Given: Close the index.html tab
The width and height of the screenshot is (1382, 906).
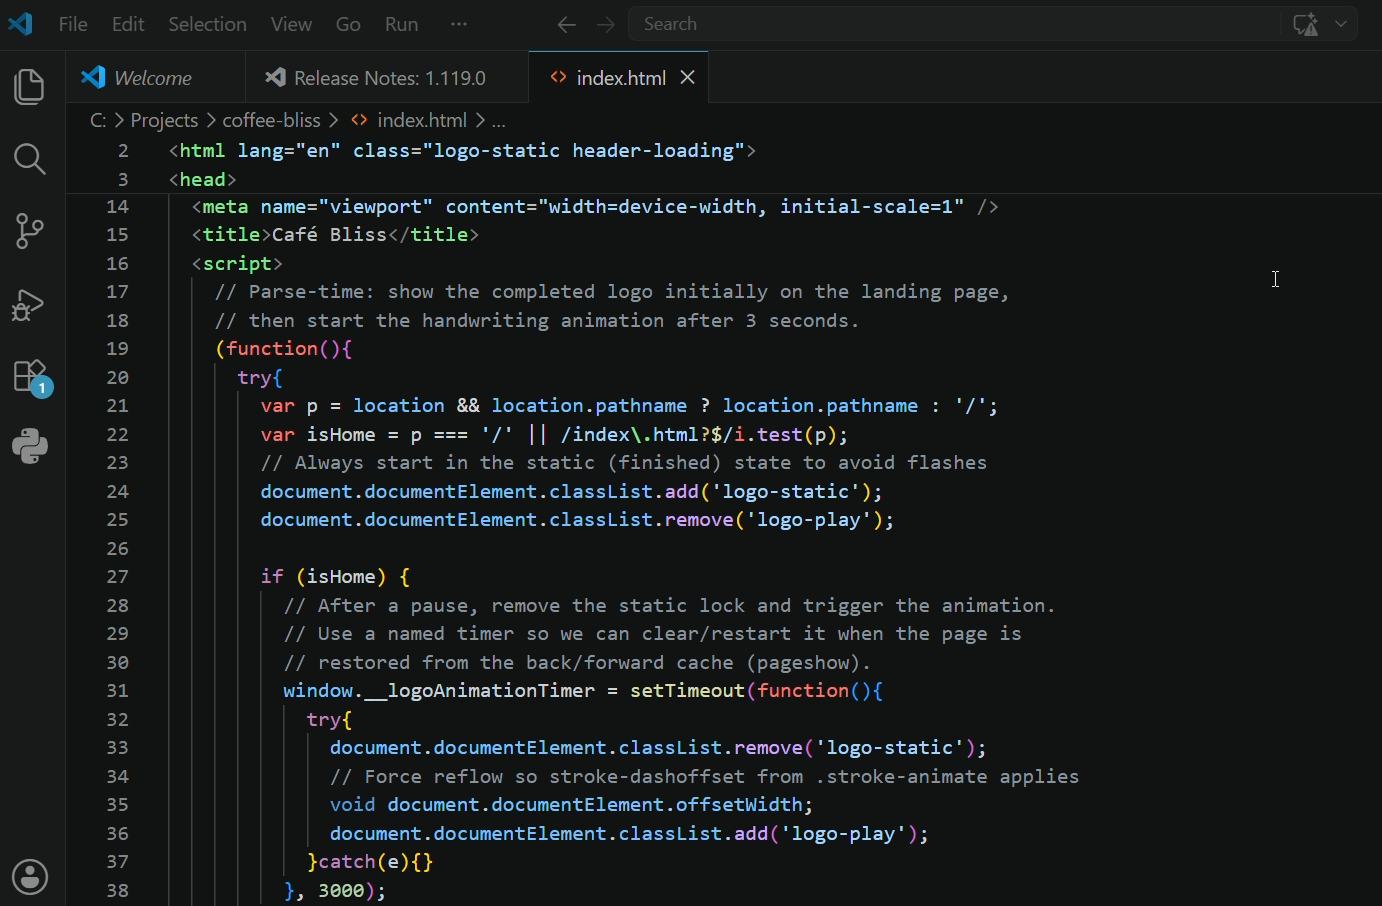Looking at the screenshot, I should (688, 78).
